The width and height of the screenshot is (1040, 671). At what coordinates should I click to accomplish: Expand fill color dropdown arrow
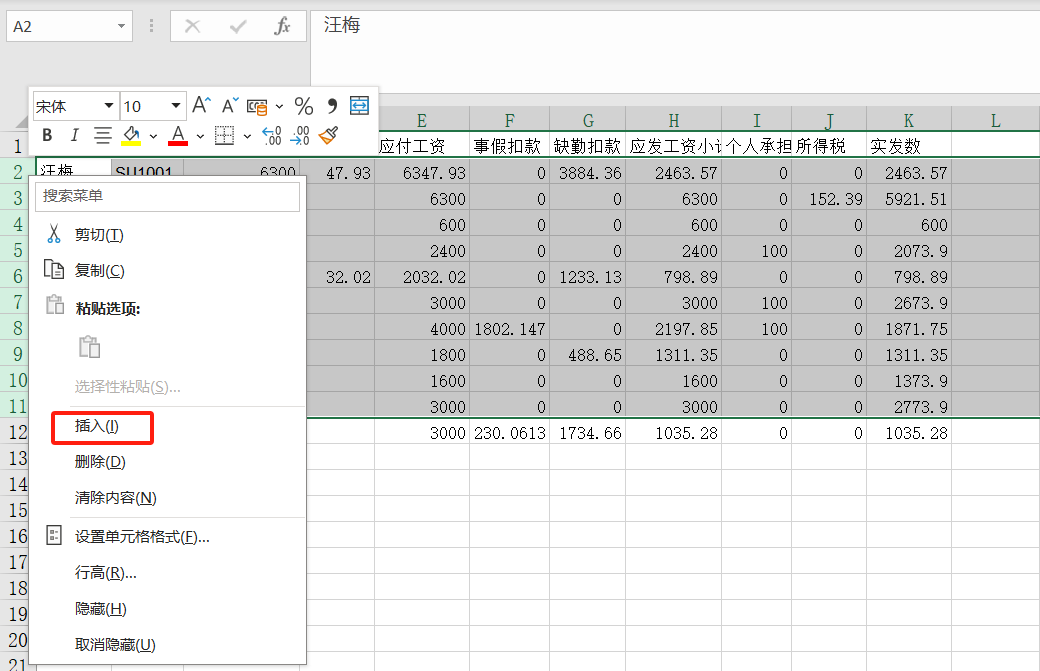[153, 136]
